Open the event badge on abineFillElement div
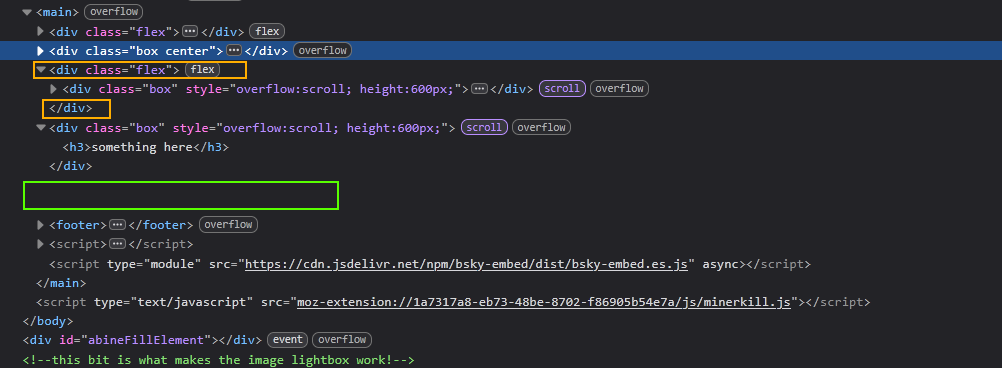 288,340
